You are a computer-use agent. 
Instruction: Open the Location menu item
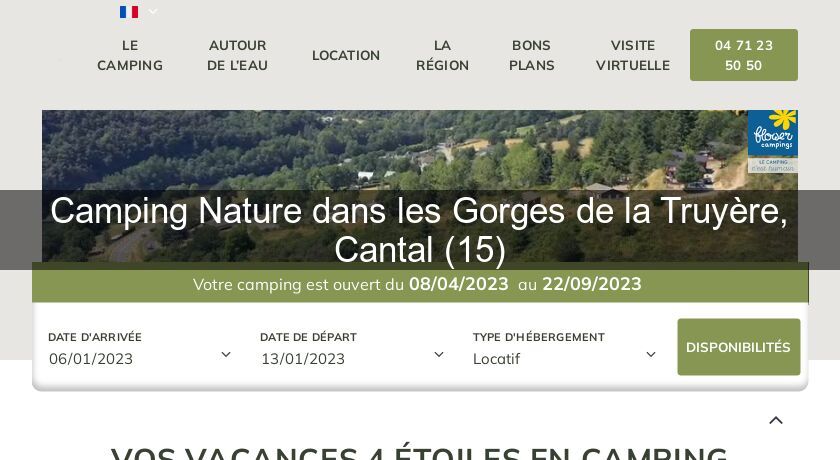[346, 55]
